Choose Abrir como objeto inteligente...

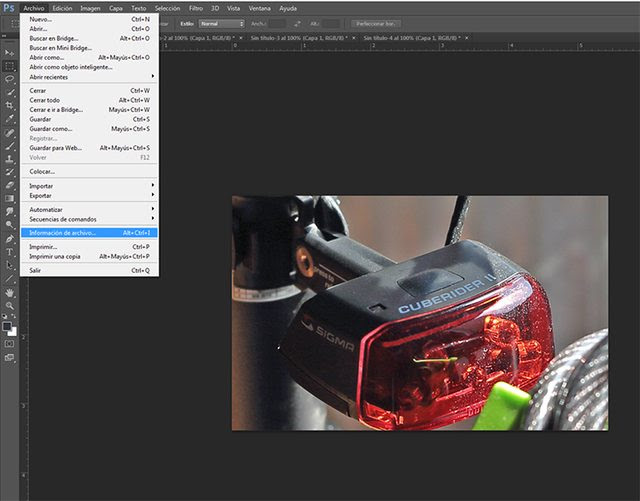tap(89, 67)
